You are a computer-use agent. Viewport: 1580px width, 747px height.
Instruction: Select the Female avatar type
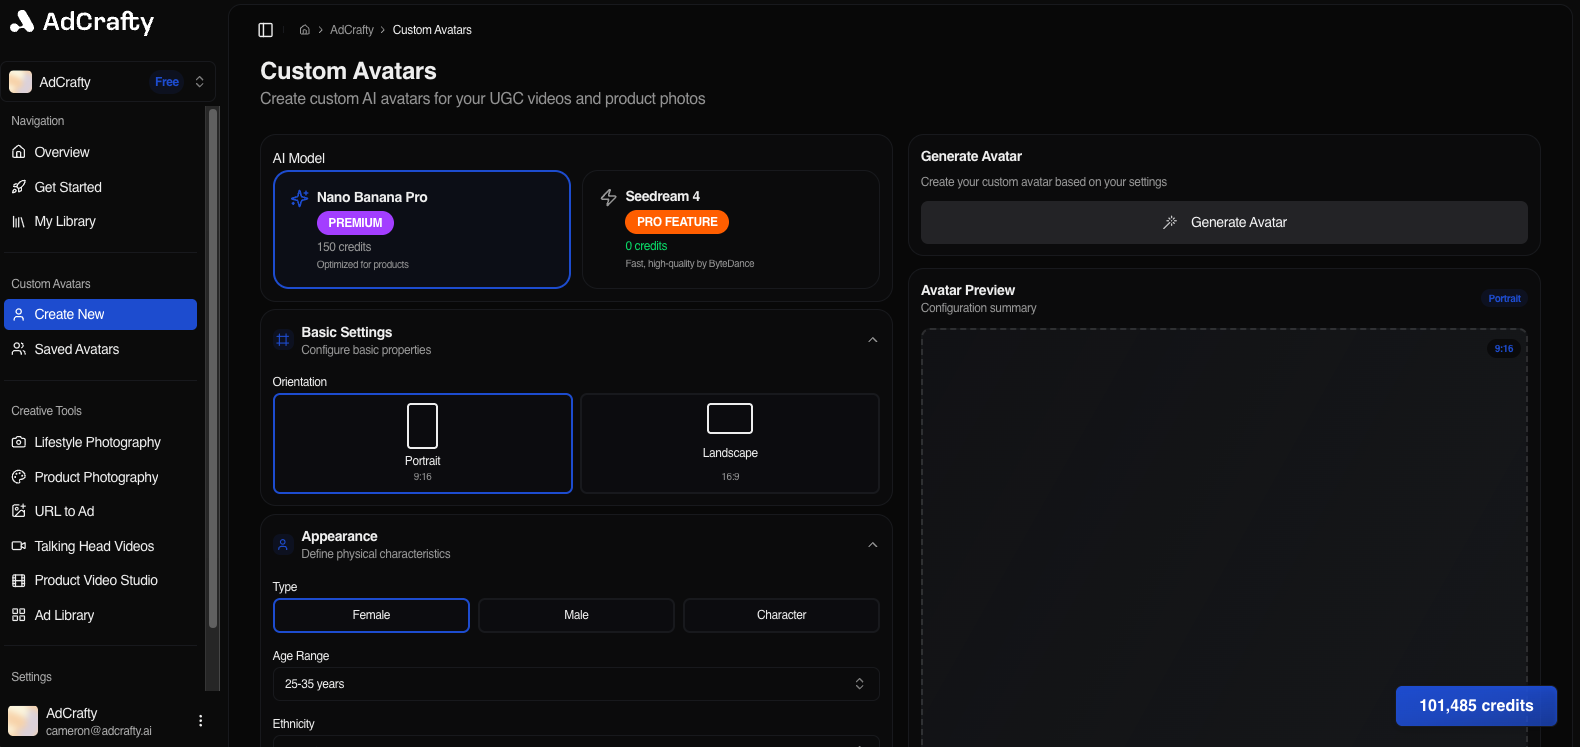coord(371,615)
